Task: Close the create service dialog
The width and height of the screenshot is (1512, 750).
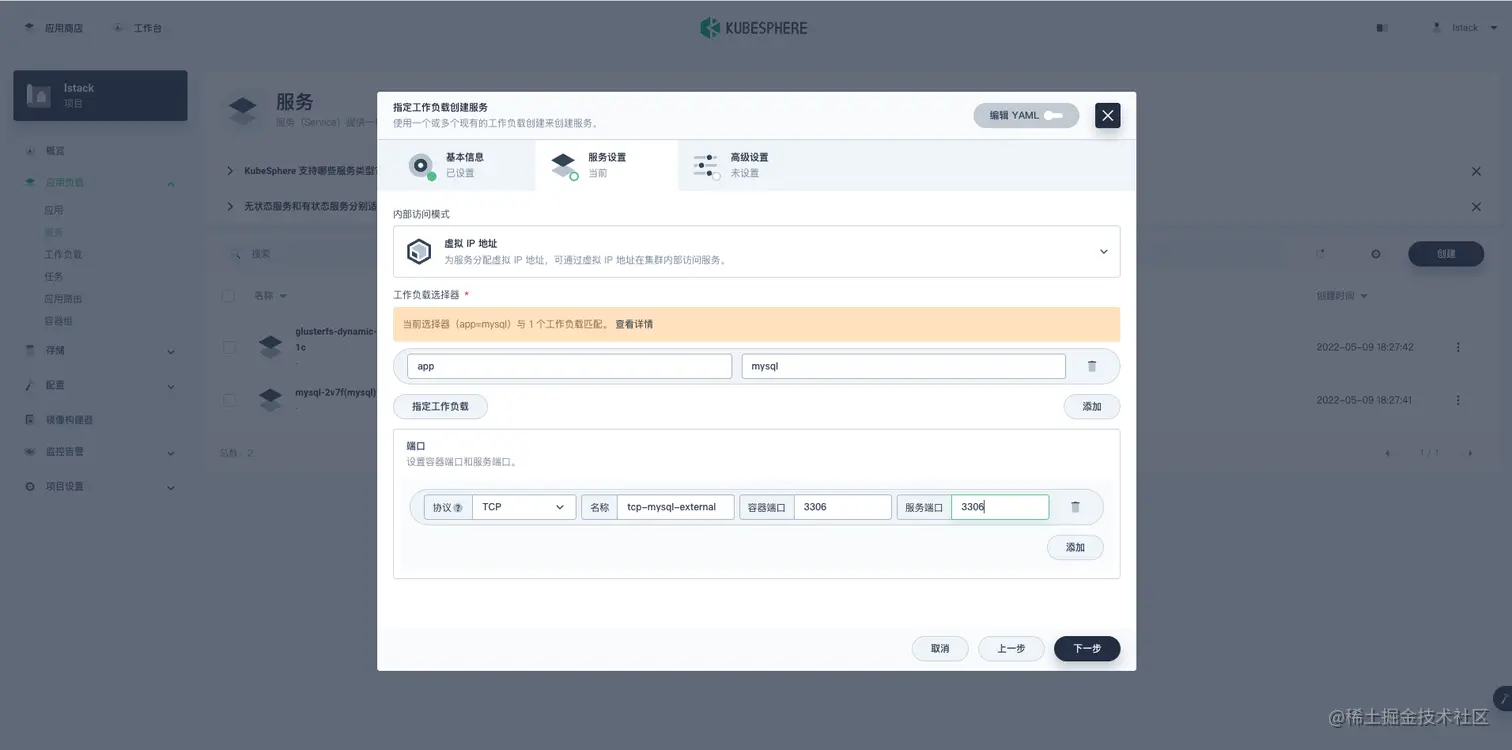Action: pos(1107,115)
